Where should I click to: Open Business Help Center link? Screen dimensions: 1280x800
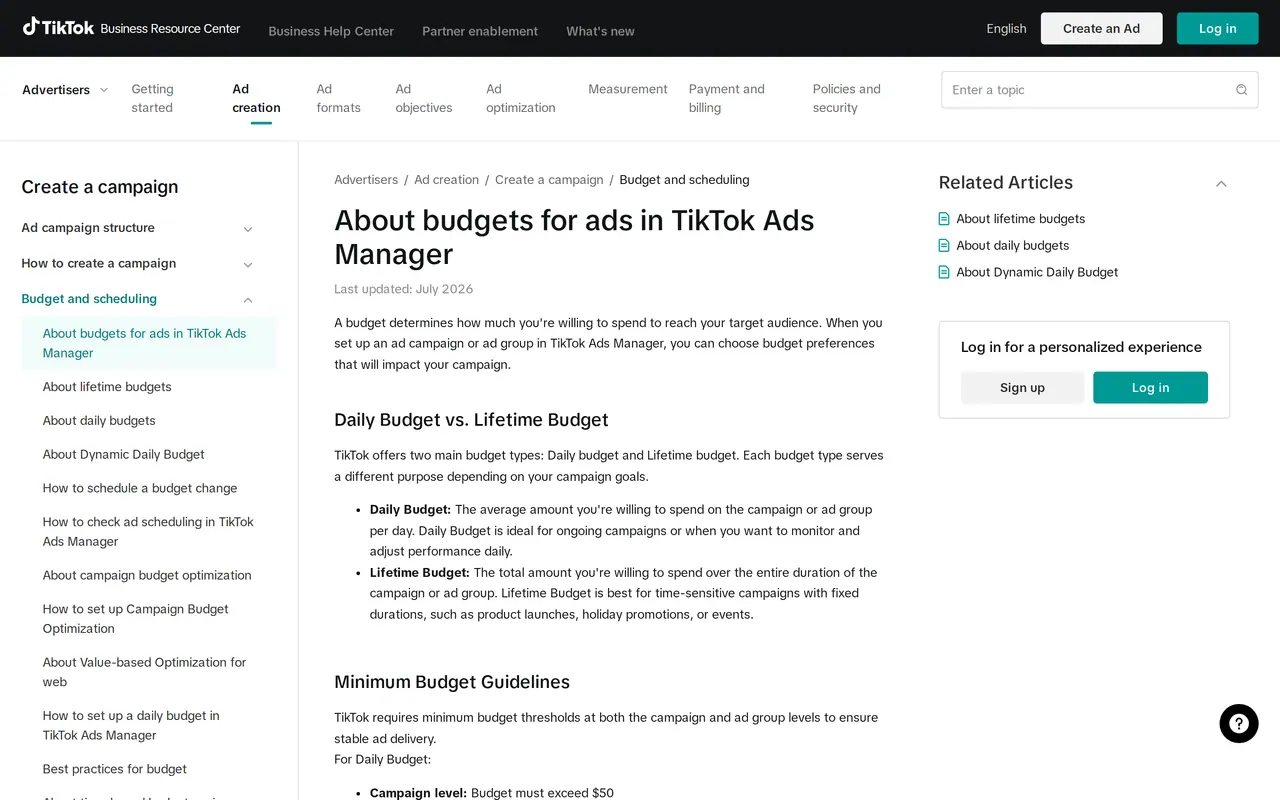point(331,31)
